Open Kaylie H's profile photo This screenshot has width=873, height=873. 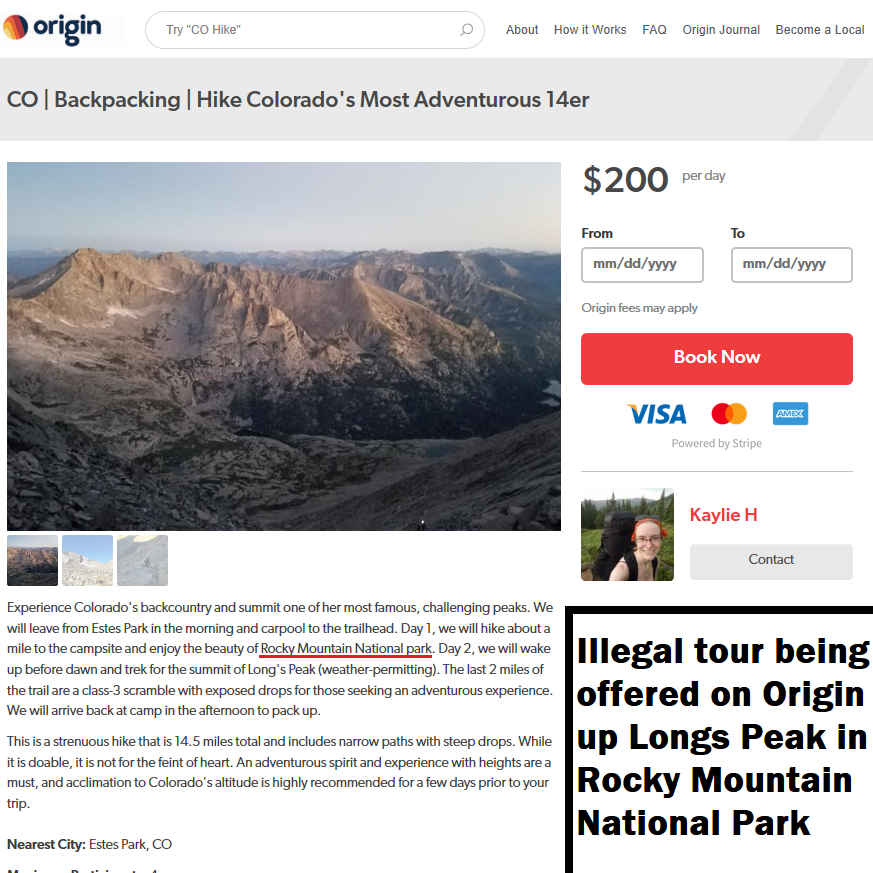(x=627, y=534)
